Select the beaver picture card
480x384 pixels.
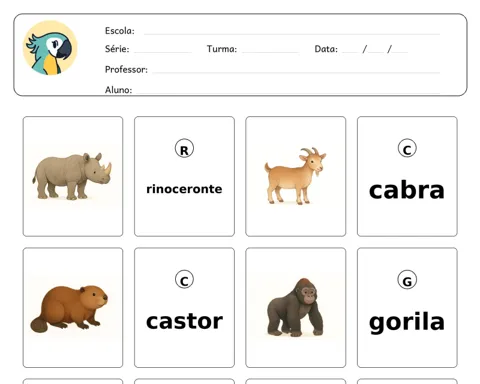73,307
